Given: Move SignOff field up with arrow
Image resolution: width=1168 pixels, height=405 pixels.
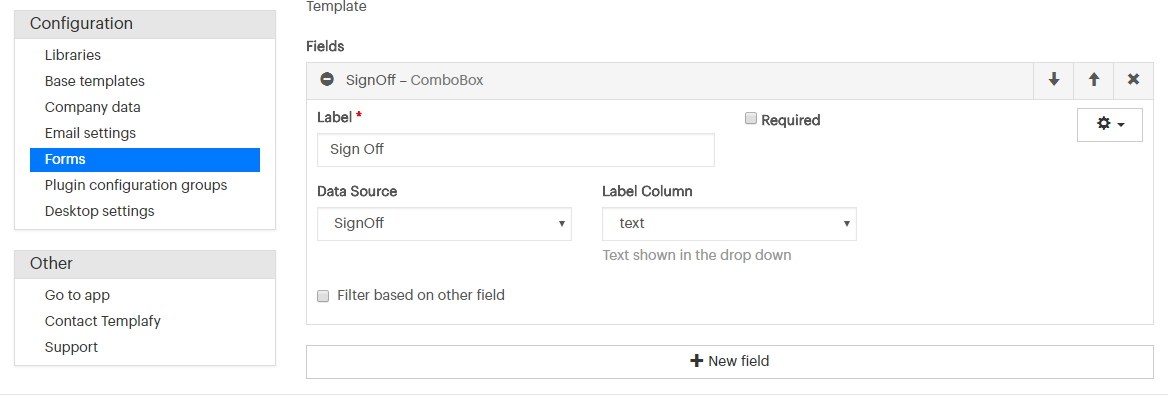Looking at the screenshot, I should pos(1094,80).
